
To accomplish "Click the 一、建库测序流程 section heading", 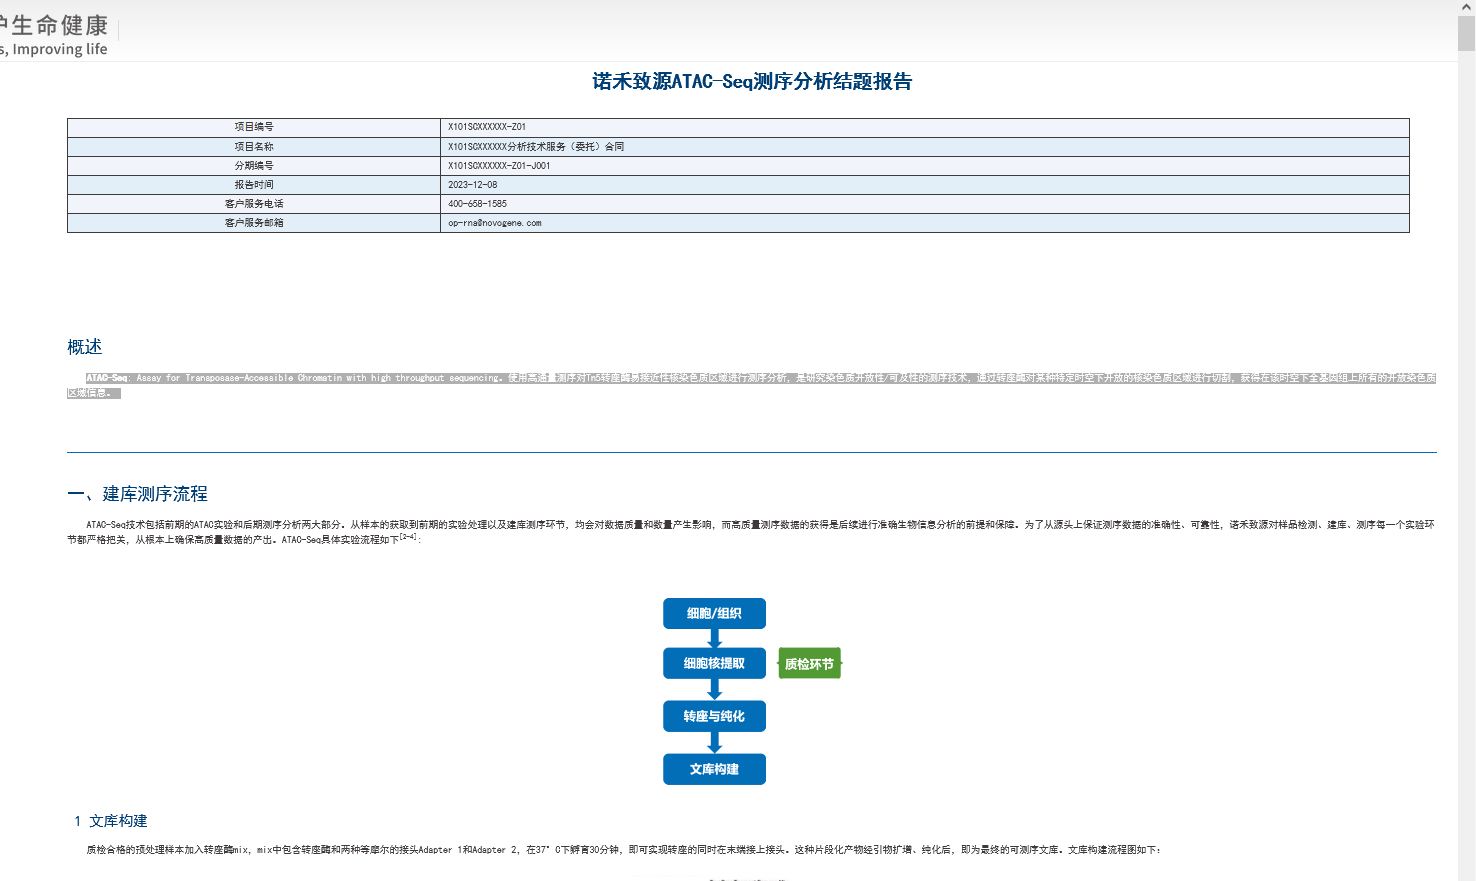I will click(138, 494).
